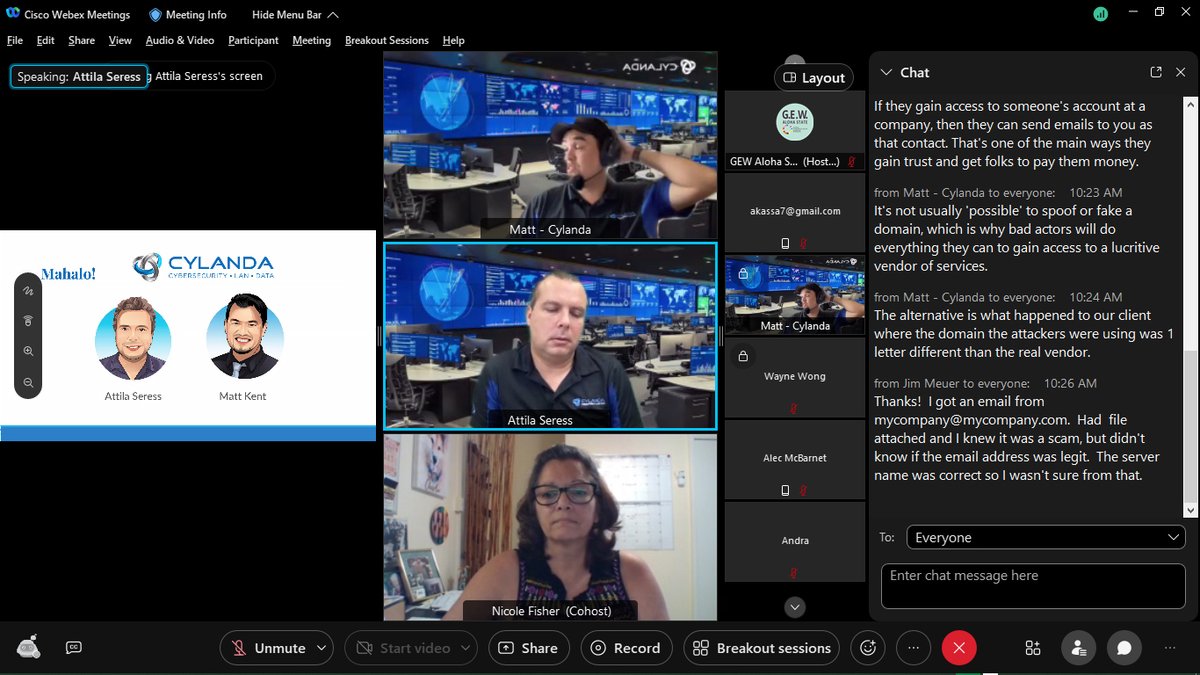Click the green connection status icon
Screen dimensions: 1200x675
[x=1100, y=15]
